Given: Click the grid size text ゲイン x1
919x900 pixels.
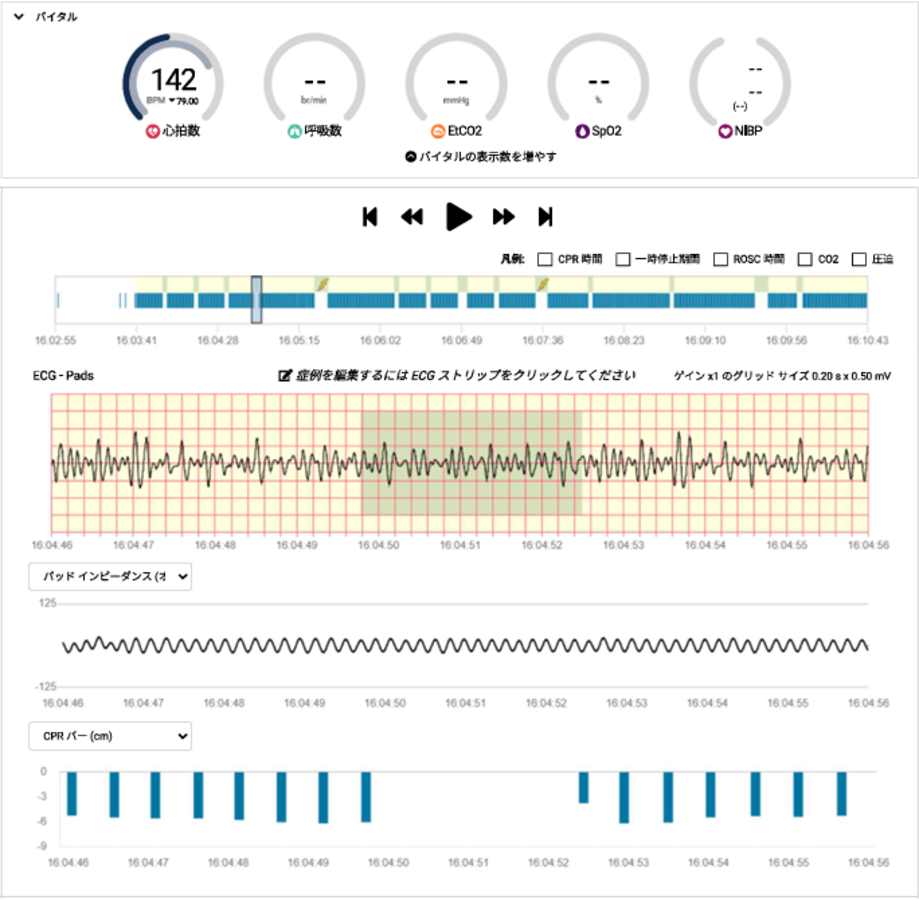Looking at the screenshot, I should (x=782, y=376).
